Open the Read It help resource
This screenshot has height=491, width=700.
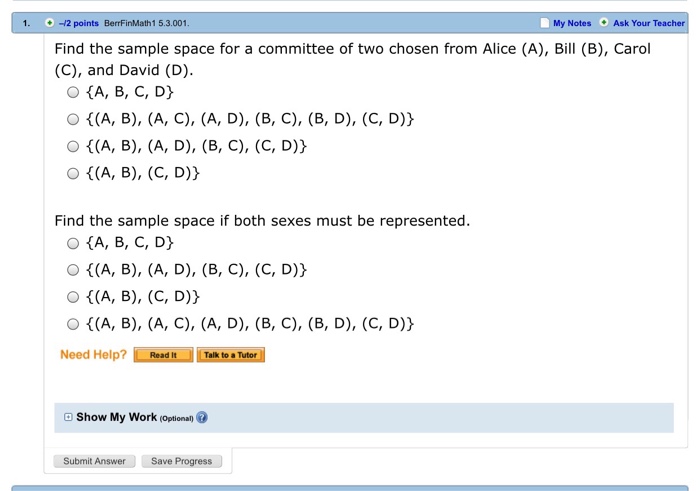coord(163,355)
